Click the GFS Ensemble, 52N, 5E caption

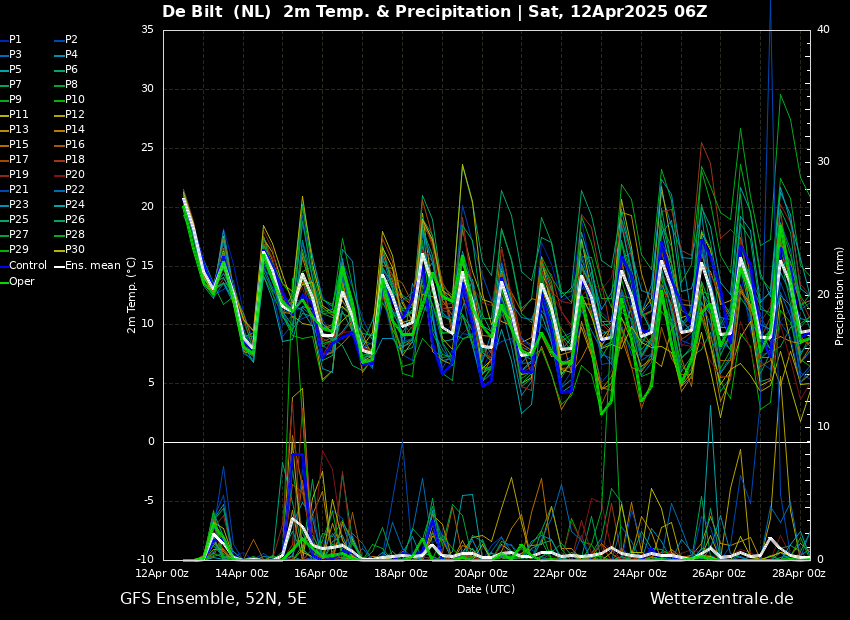tap(214, 599)
